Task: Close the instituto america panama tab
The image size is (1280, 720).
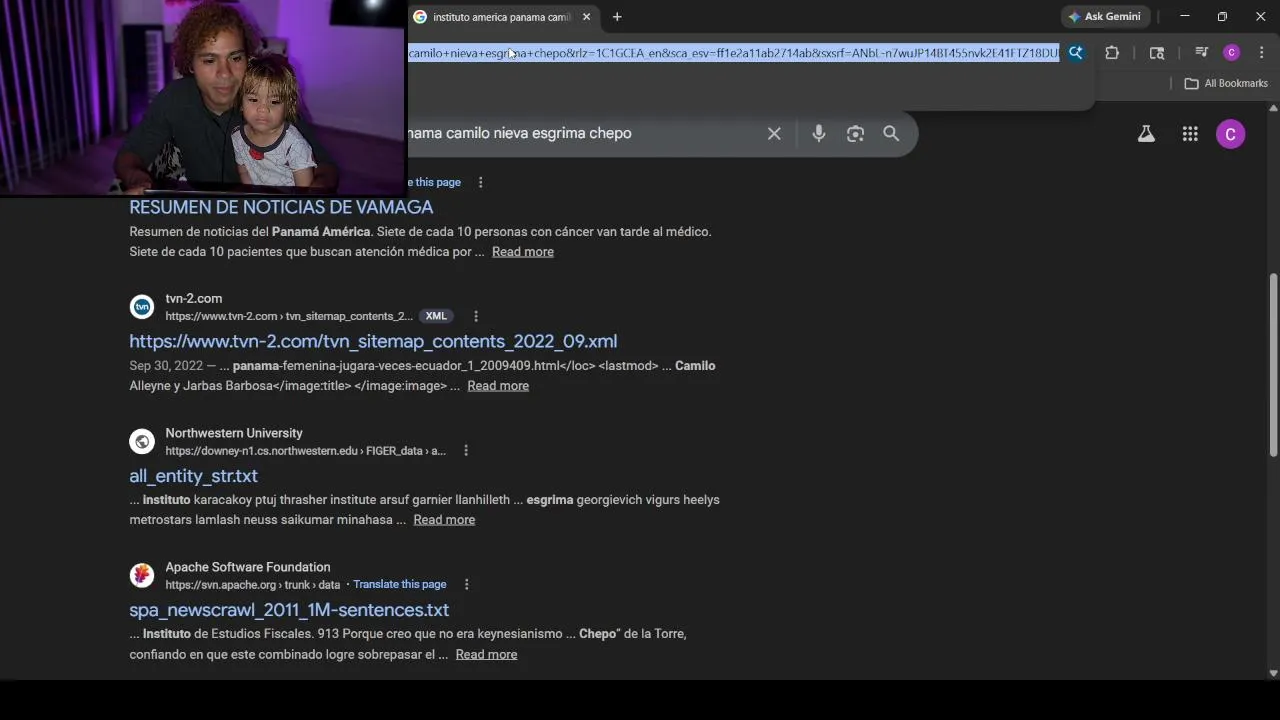Action: (x=587, y=17)
